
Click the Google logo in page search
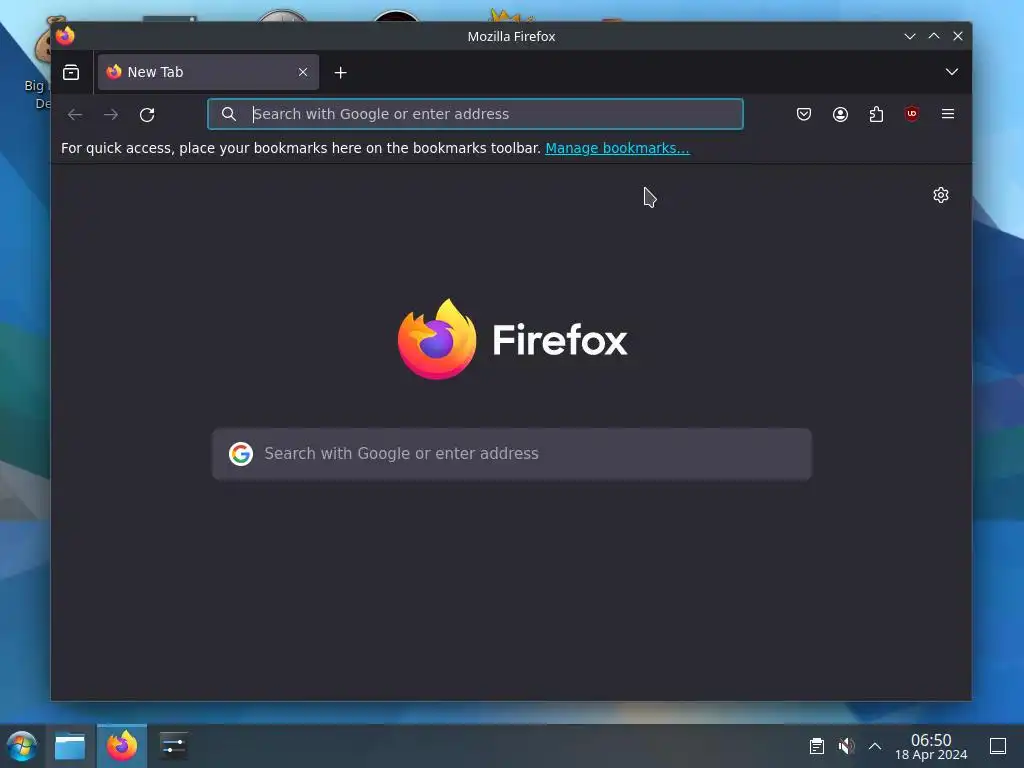241,453
